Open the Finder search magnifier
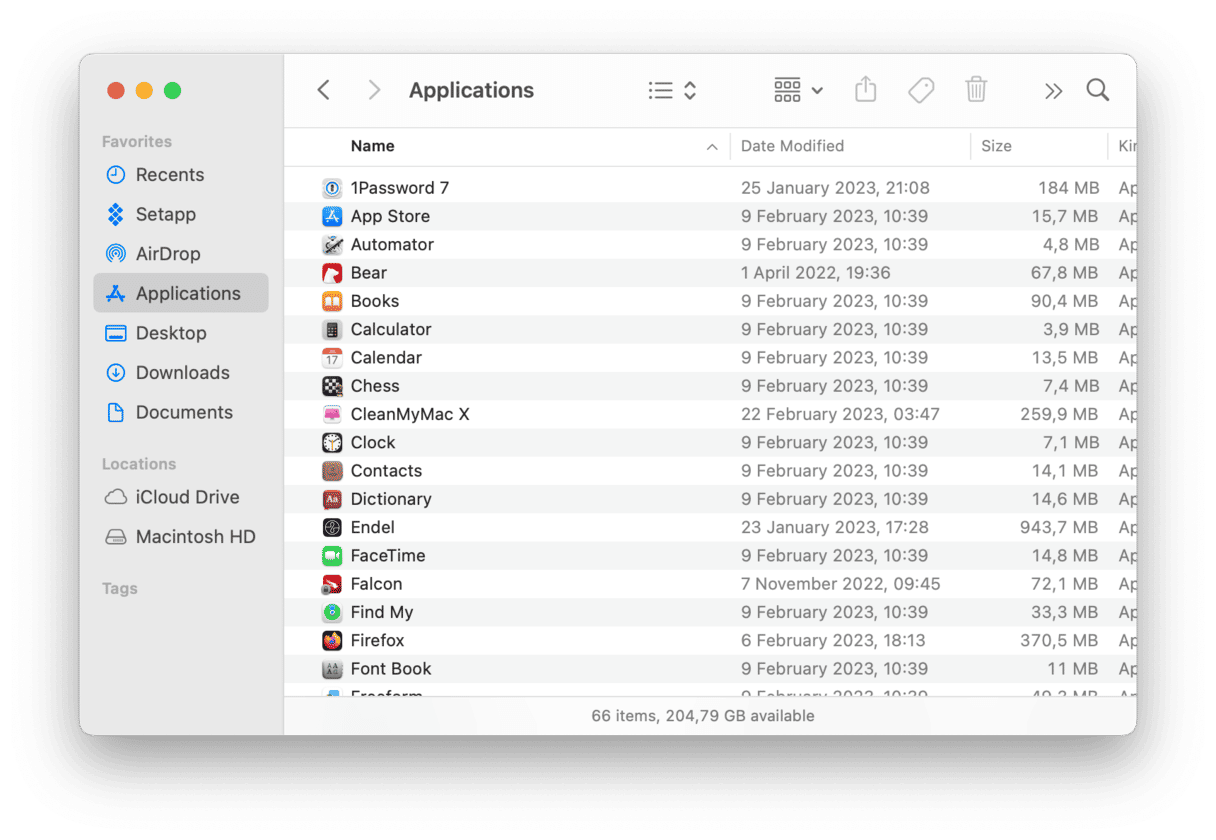The image size is (1216, 840). 1098,90
